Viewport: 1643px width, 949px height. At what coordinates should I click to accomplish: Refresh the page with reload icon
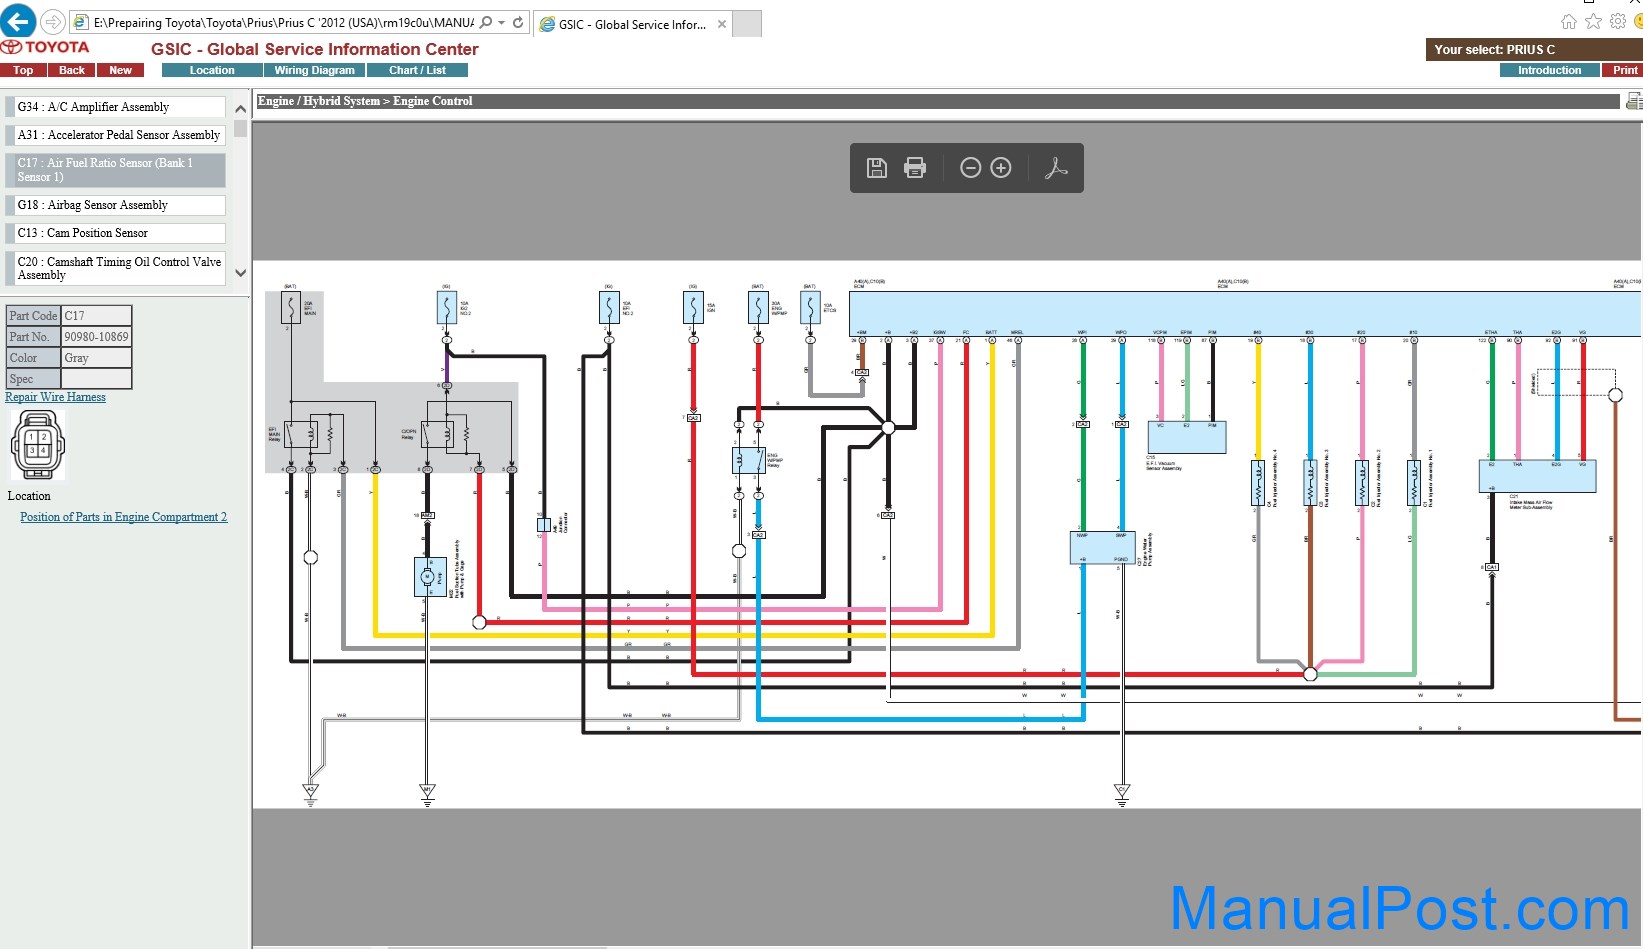518,22
